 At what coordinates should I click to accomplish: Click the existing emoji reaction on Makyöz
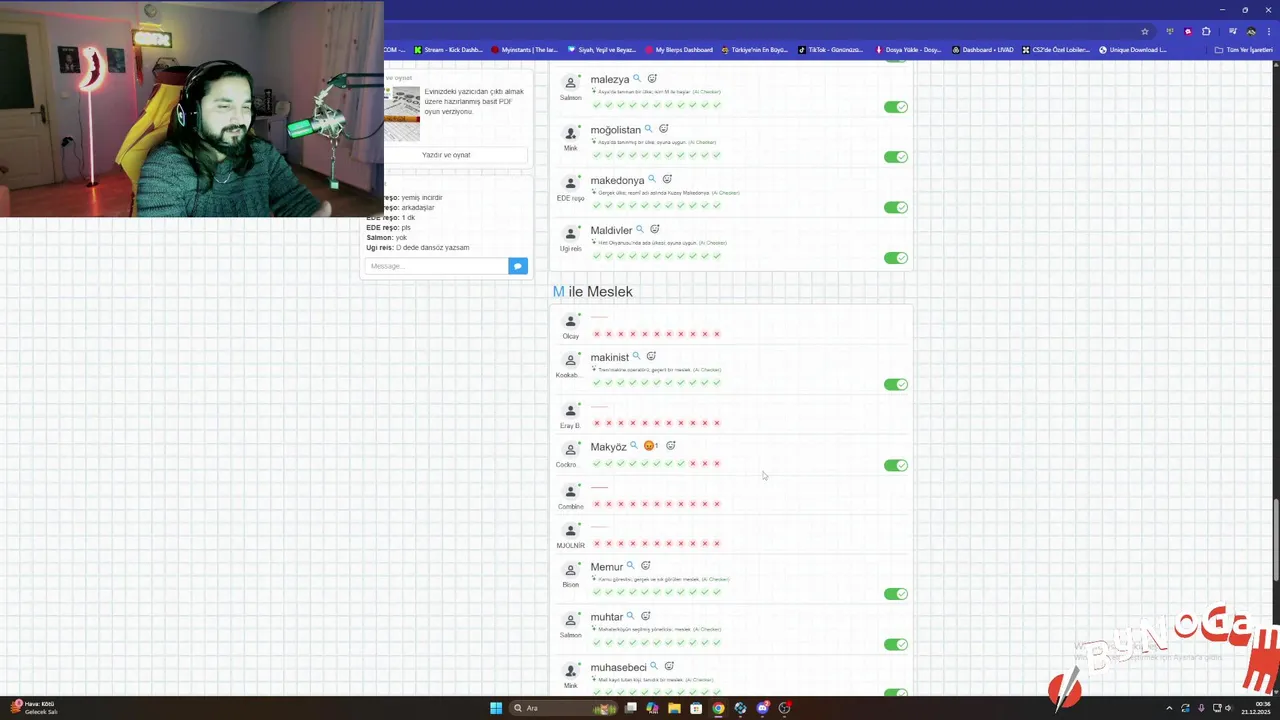651,446
